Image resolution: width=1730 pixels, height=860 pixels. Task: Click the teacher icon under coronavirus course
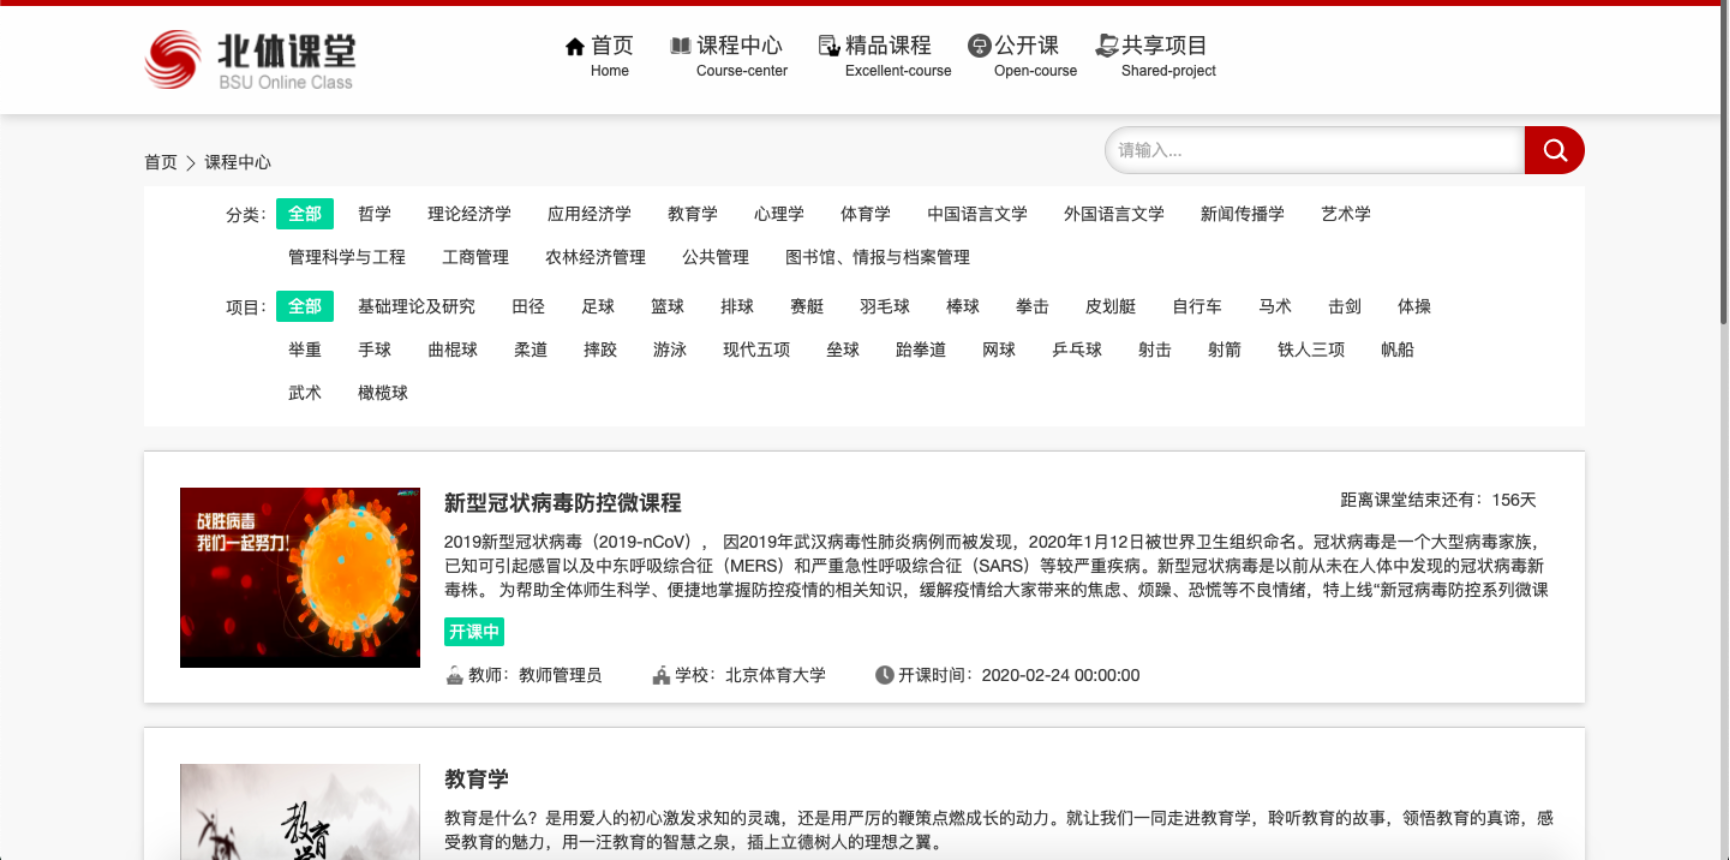click(454, 675)
